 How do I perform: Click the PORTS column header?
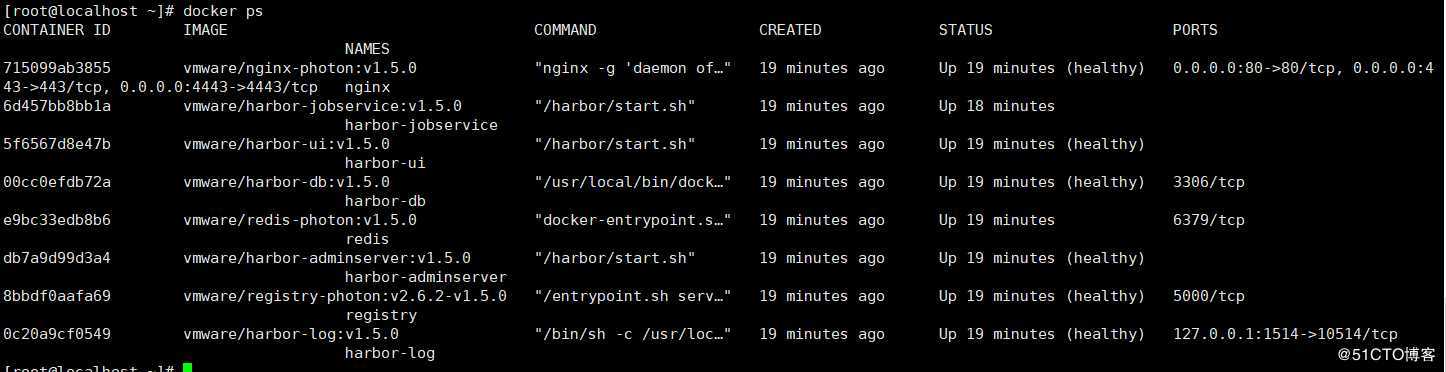[x=1195, y=30]
